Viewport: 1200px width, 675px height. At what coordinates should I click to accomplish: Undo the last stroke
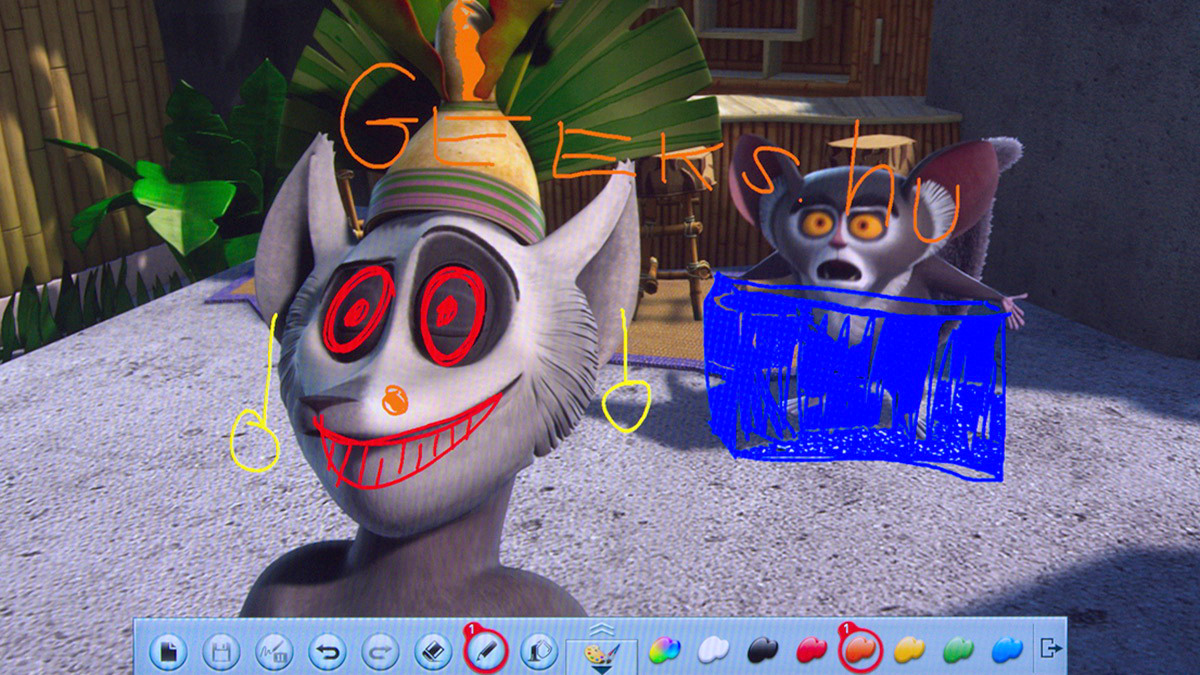(x=326, y=652)
